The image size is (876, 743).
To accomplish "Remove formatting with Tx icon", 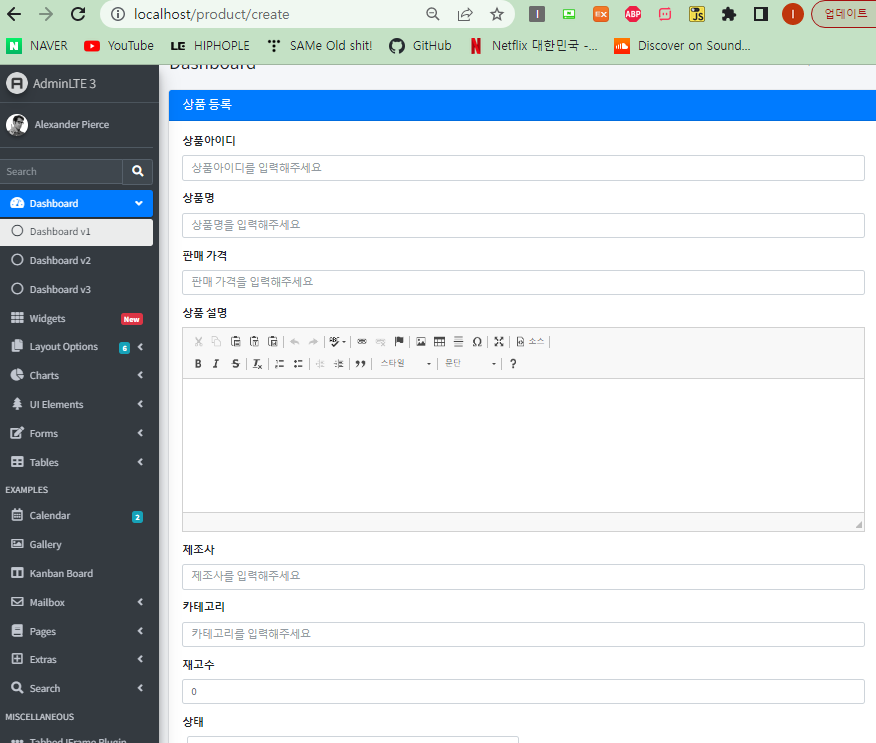I will [x=257, y=364].
